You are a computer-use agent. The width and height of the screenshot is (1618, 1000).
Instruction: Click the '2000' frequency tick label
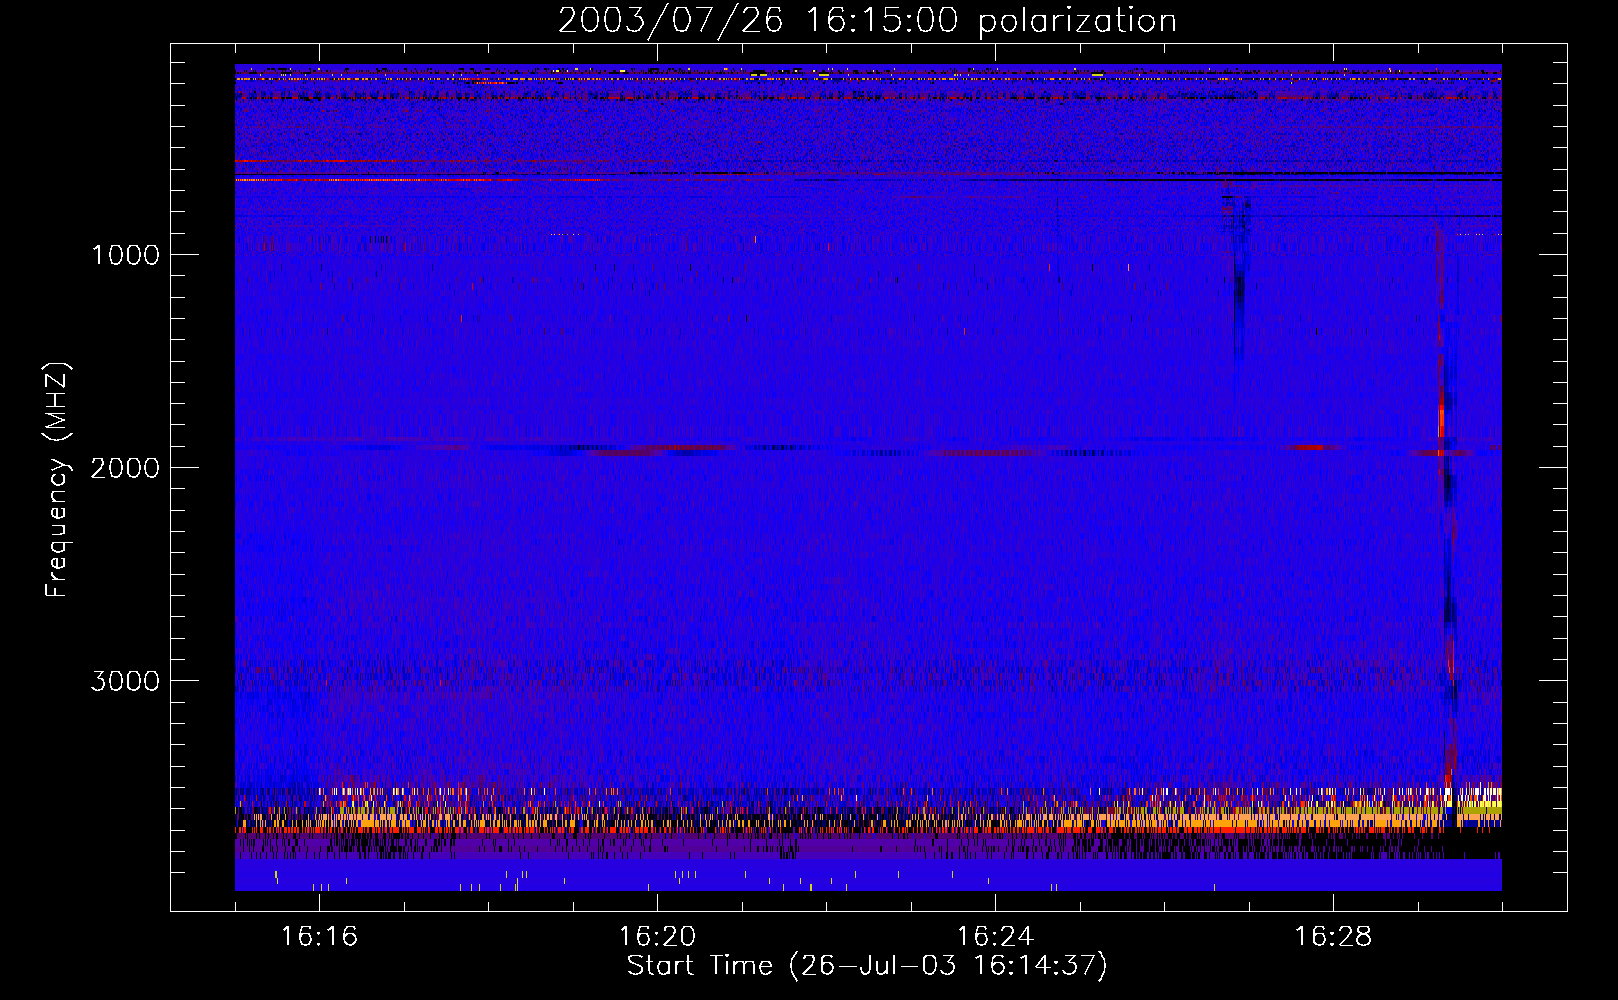click(125, 468)
